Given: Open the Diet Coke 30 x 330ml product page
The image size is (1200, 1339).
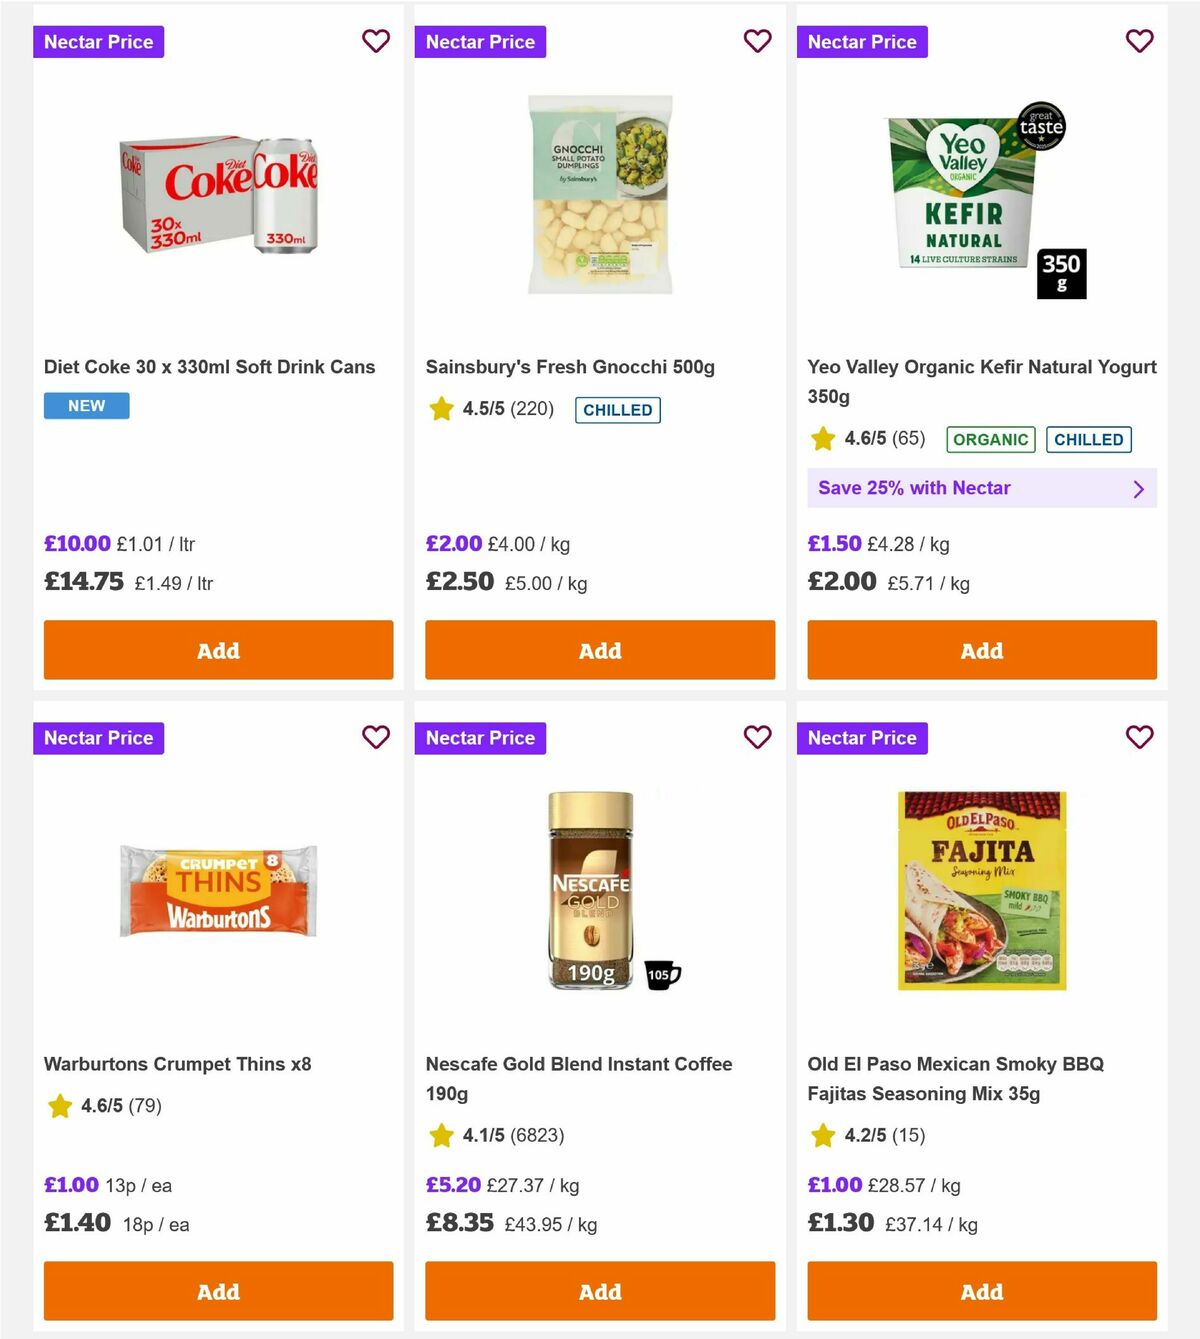Looking at the screenshot, I should 209,366.
